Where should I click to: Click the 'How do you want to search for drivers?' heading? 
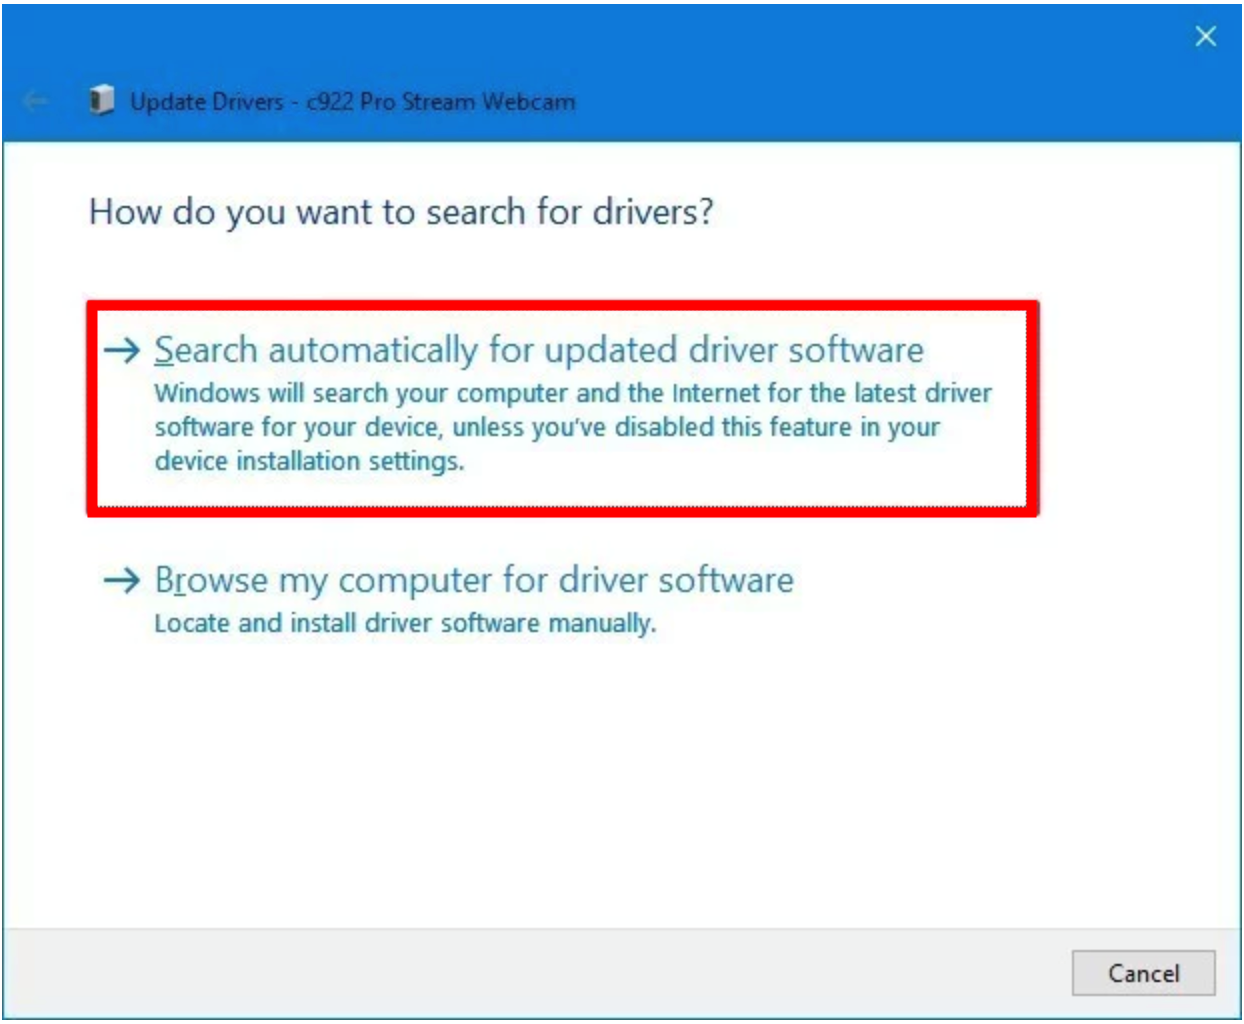[x=401, y=212]
